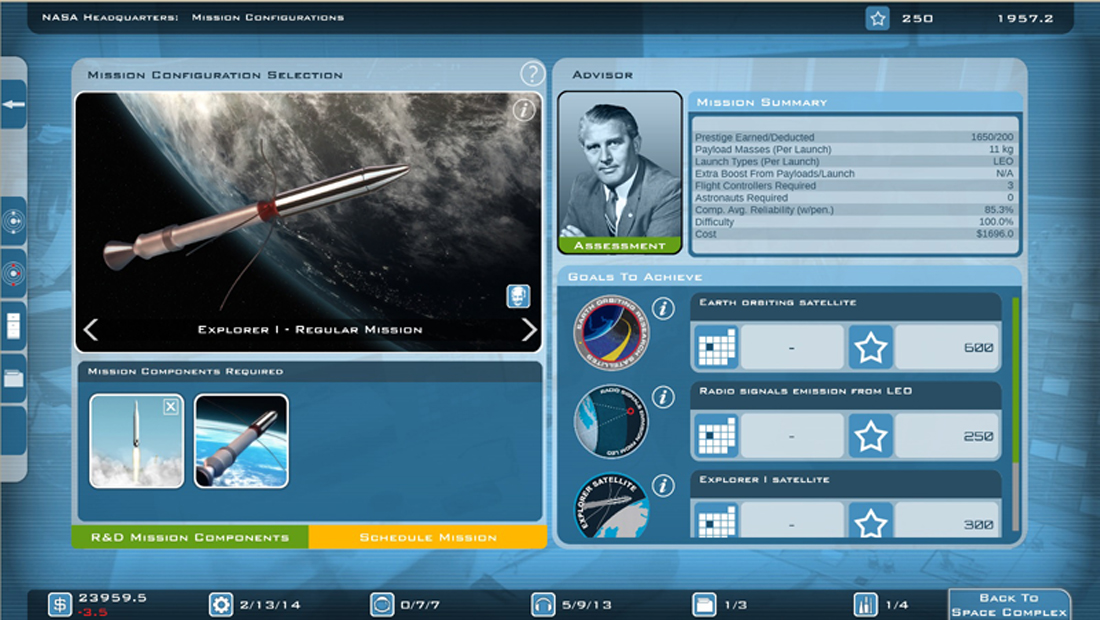
Task: Click the Difficulty 100.0% summary row
Action: (854, 222)
